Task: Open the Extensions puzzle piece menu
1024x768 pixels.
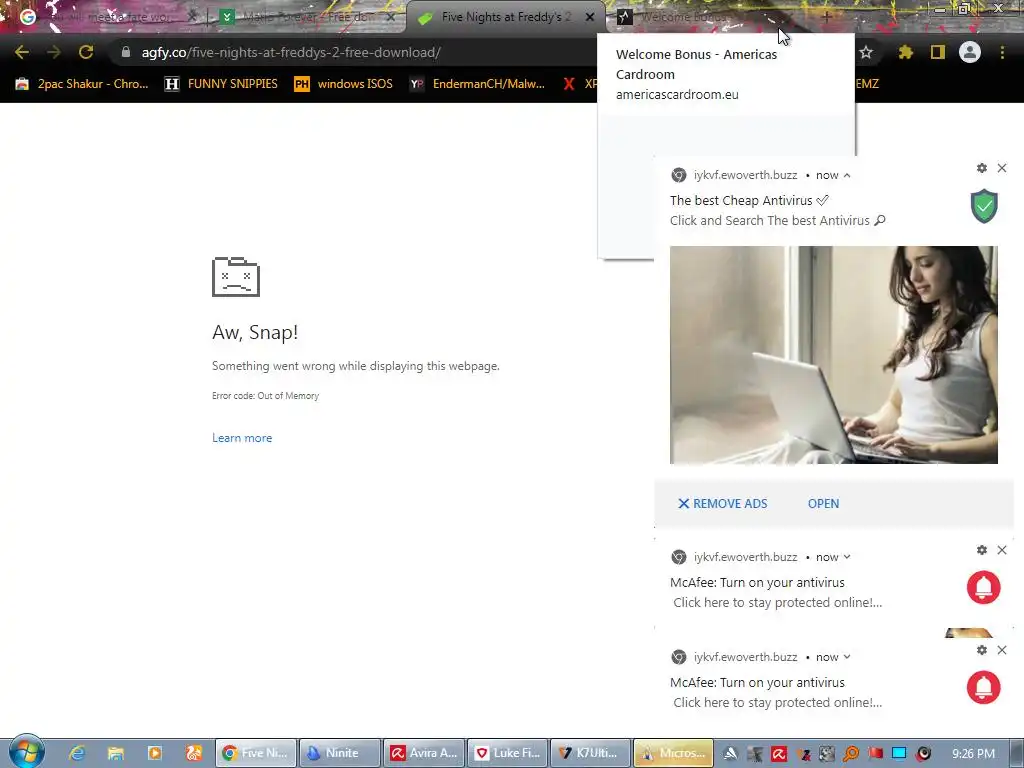Action: tap(905, 52)
